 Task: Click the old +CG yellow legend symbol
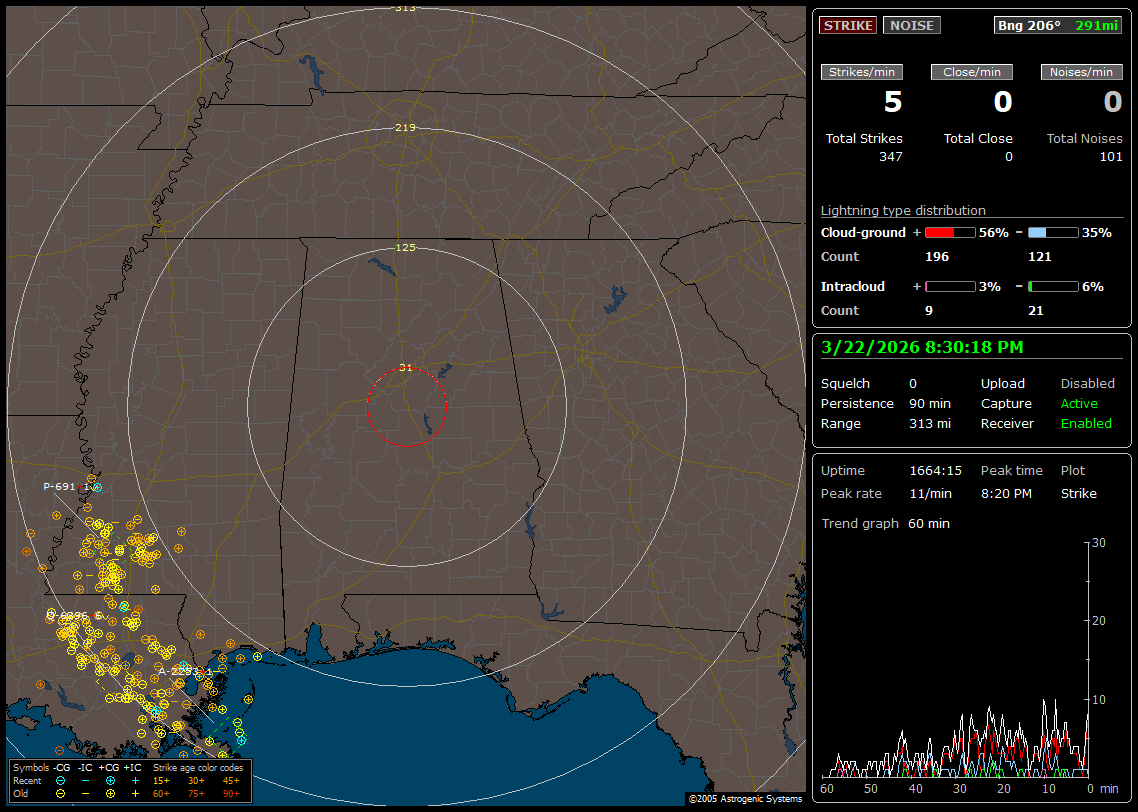(x=110, y=793)
